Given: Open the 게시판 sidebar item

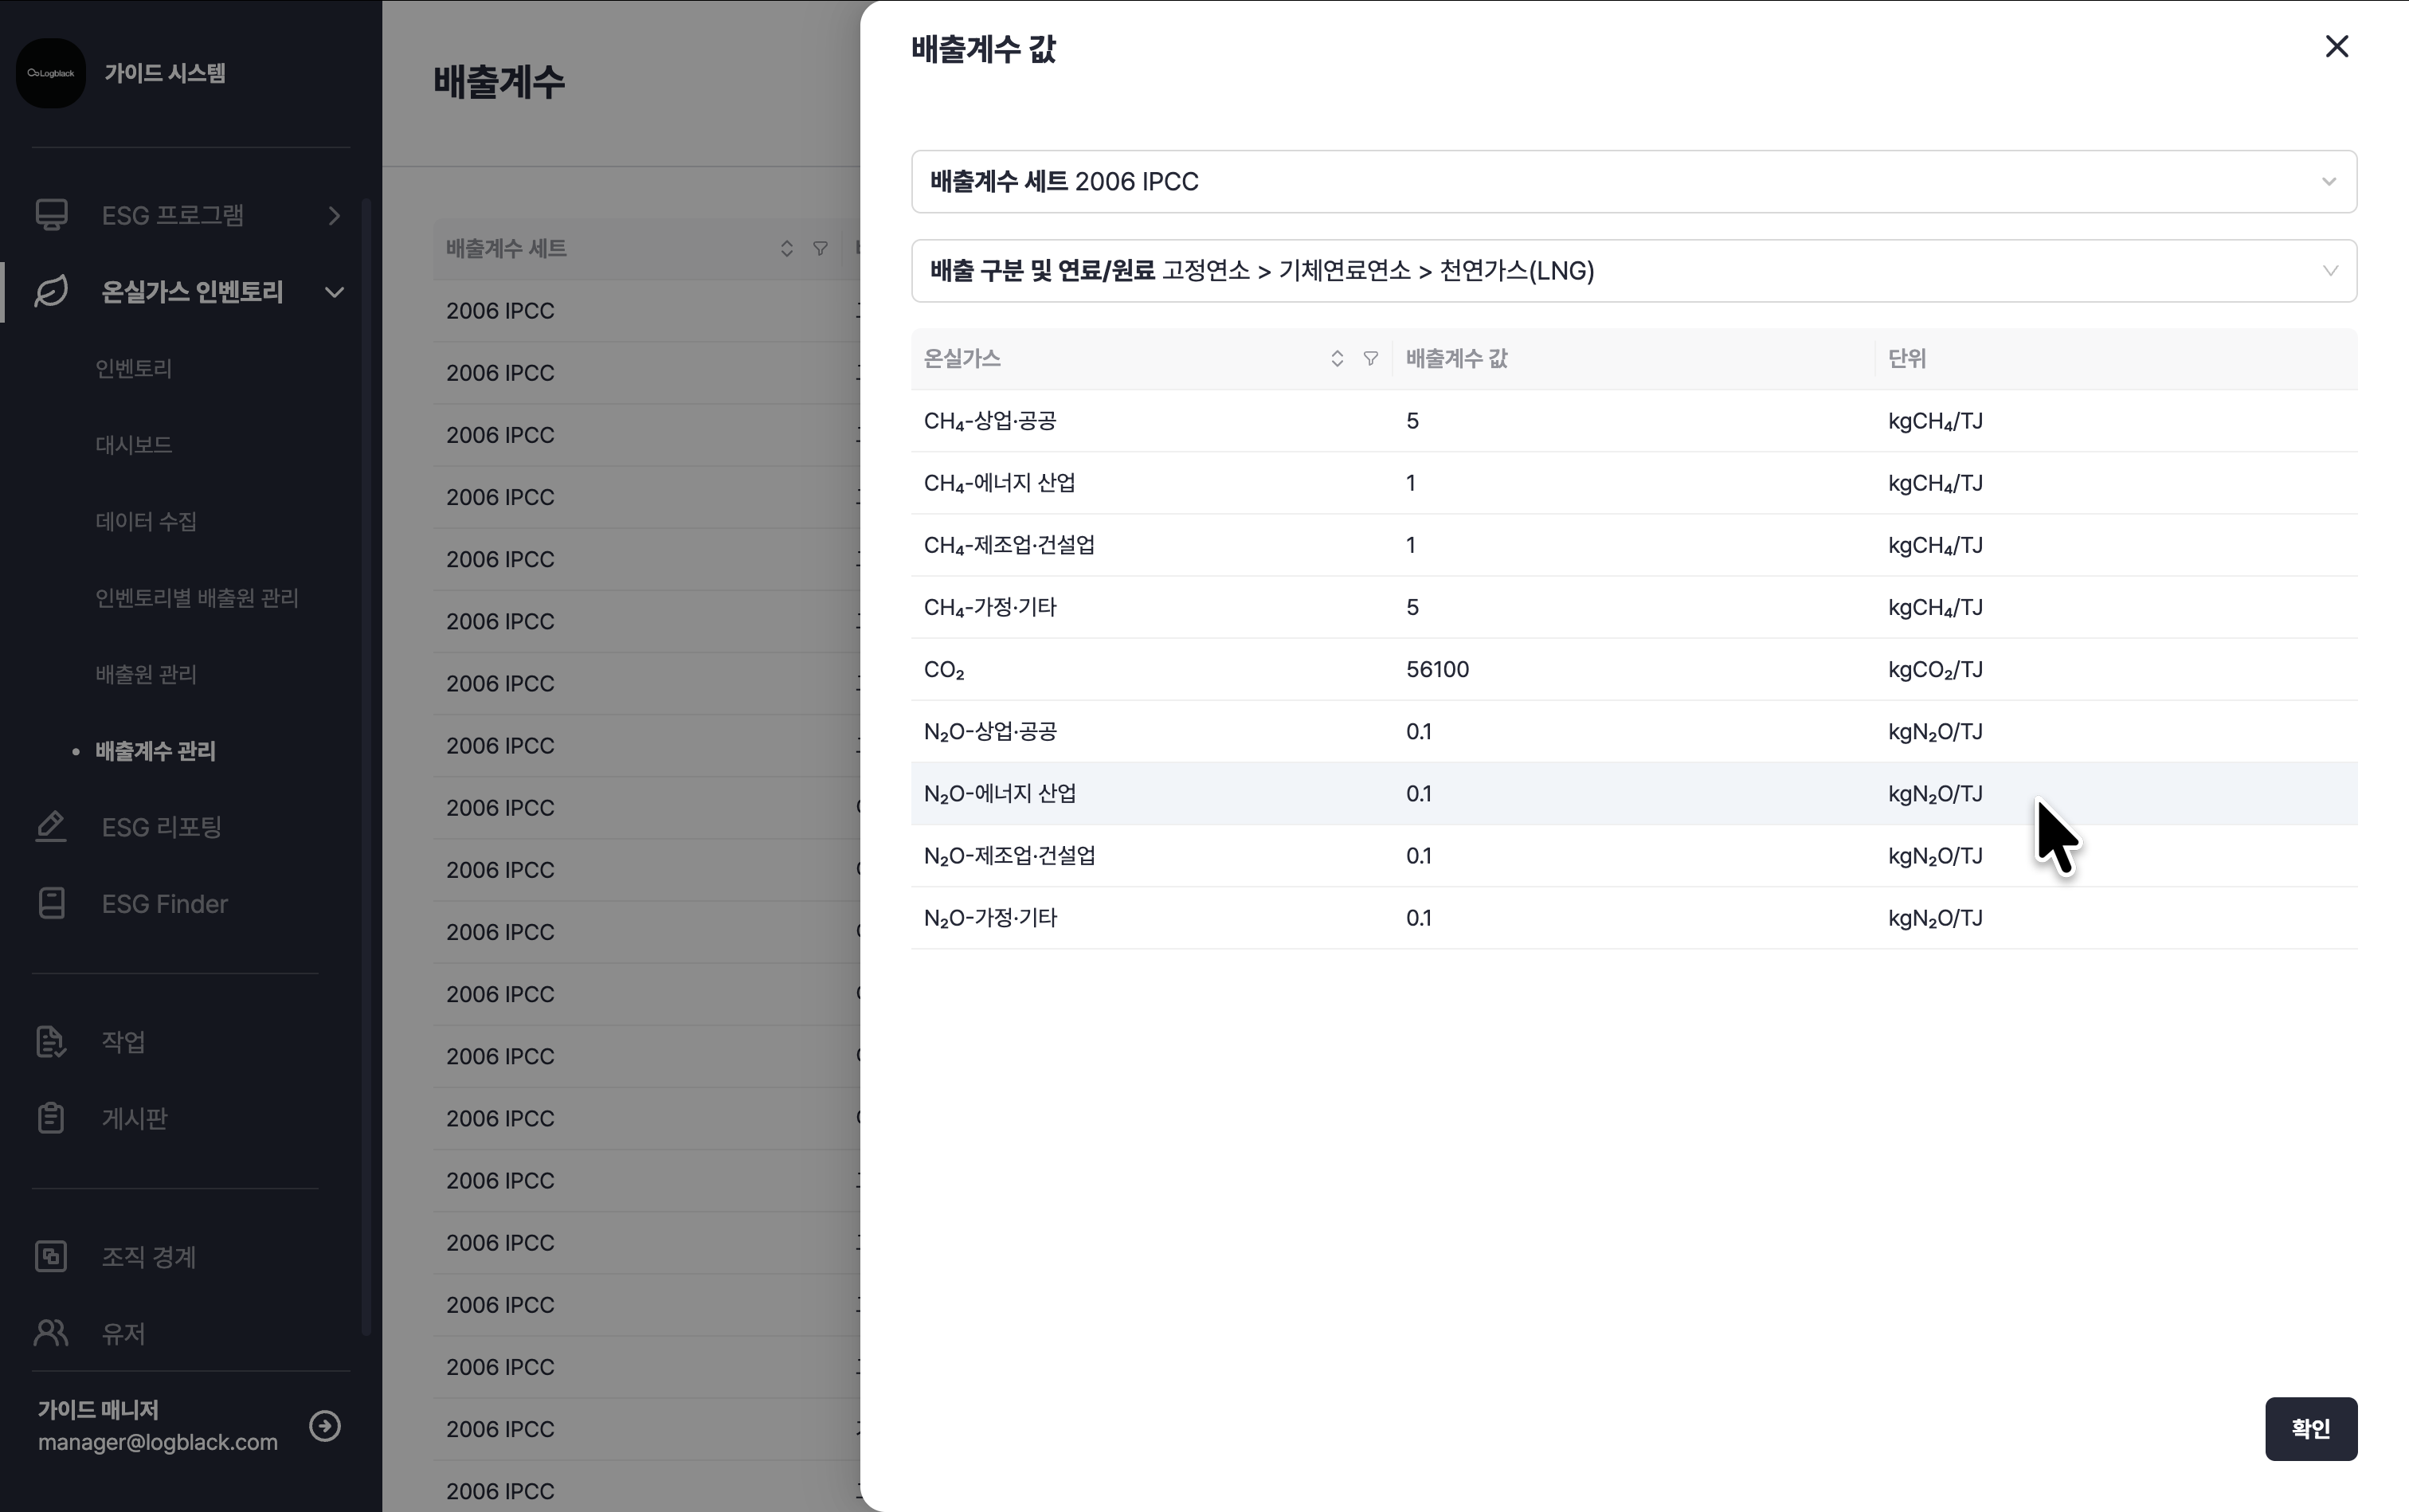Looking at the screenshot, I should click(134, 1119).
